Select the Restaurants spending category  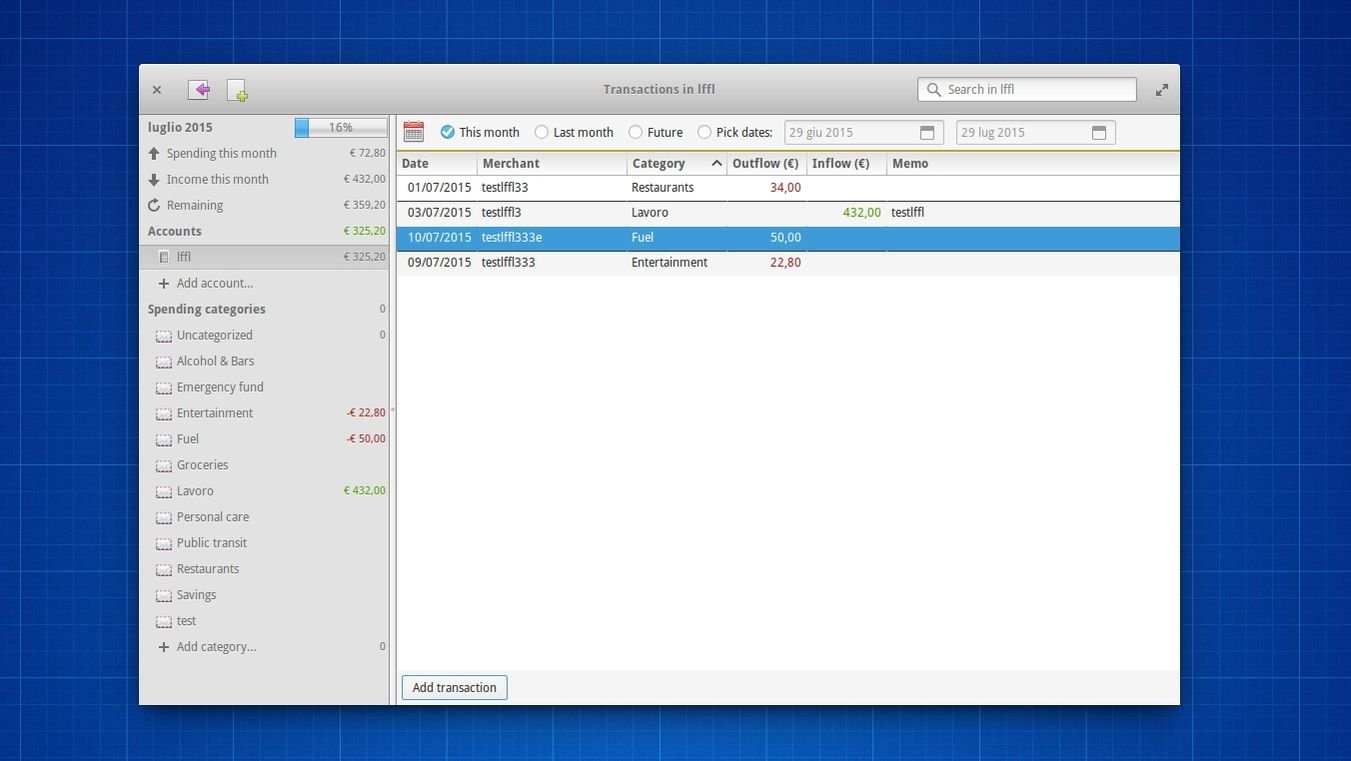[x=208, y=569]
